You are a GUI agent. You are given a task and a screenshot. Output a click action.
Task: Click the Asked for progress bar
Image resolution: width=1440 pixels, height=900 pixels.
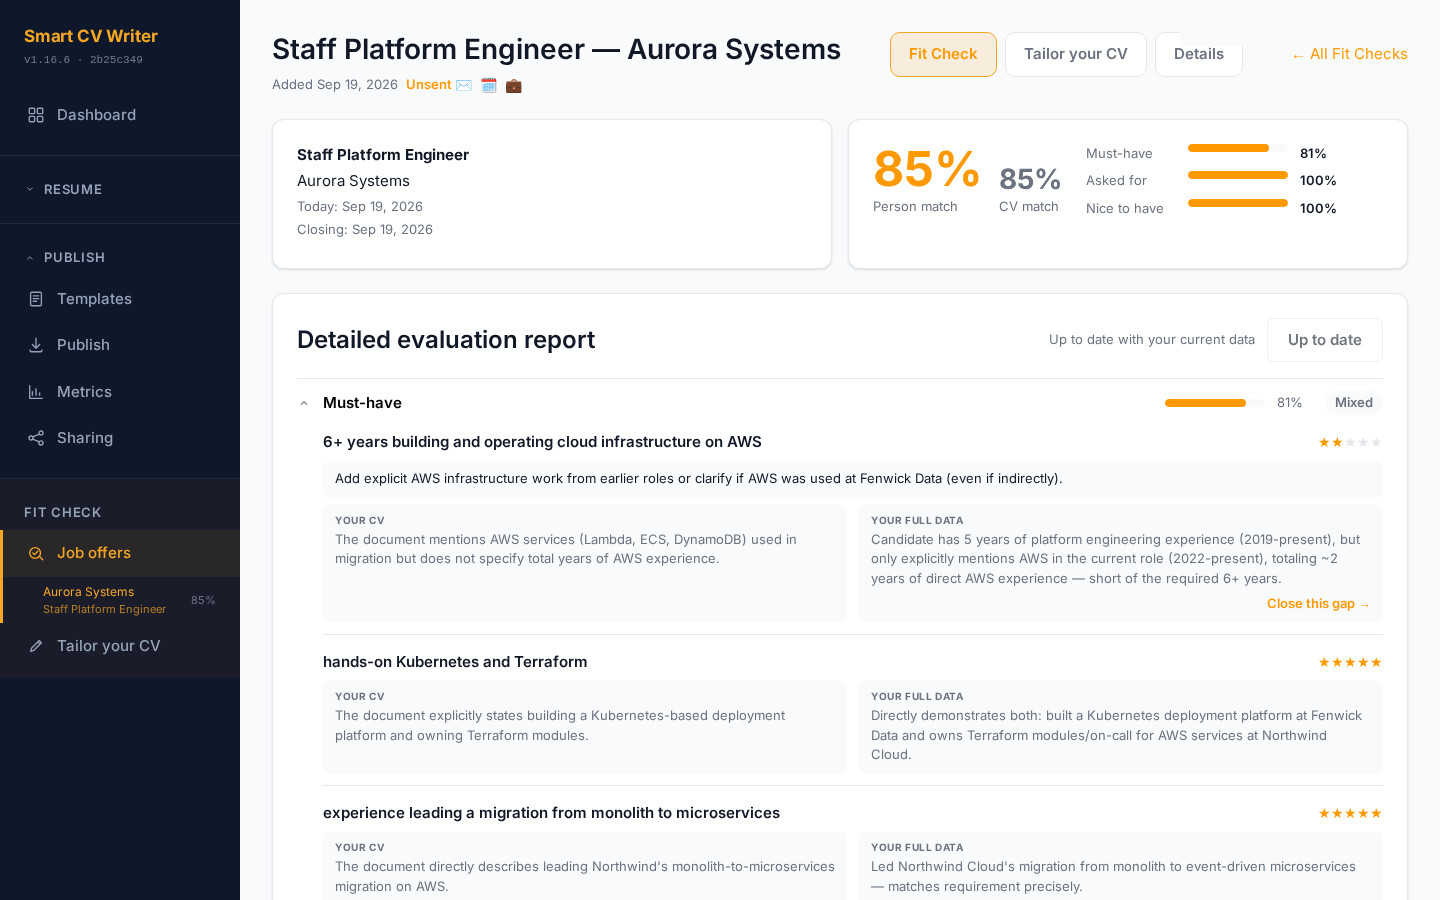coord(1237,175)
